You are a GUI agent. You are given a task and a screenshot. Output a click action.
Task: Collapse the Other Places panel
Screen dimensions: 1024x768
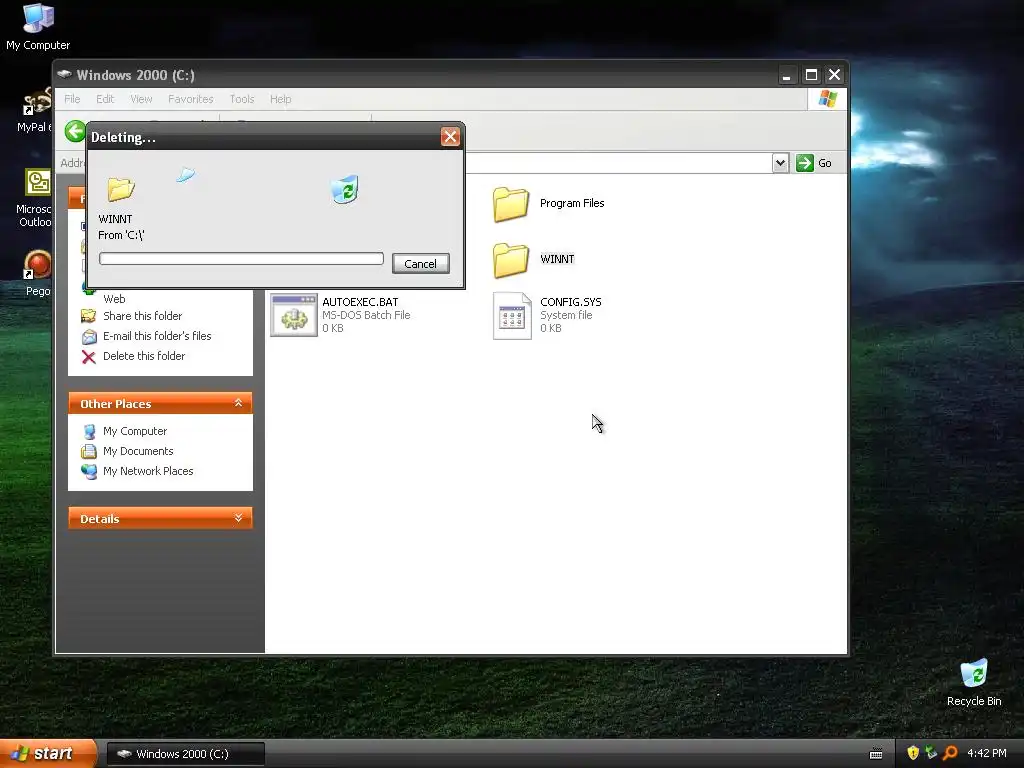coord(238,403)
